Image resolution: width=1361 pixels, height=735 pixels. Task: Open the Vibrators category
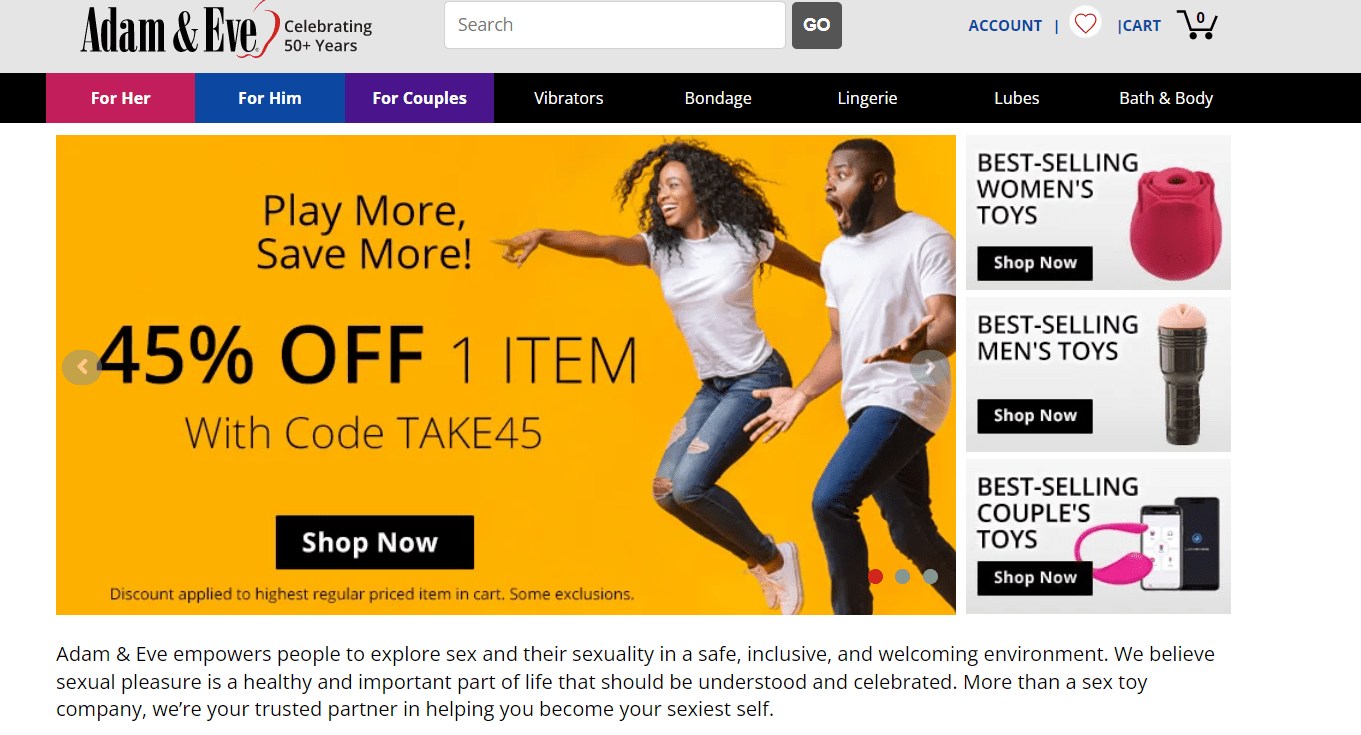coord(569,98)
